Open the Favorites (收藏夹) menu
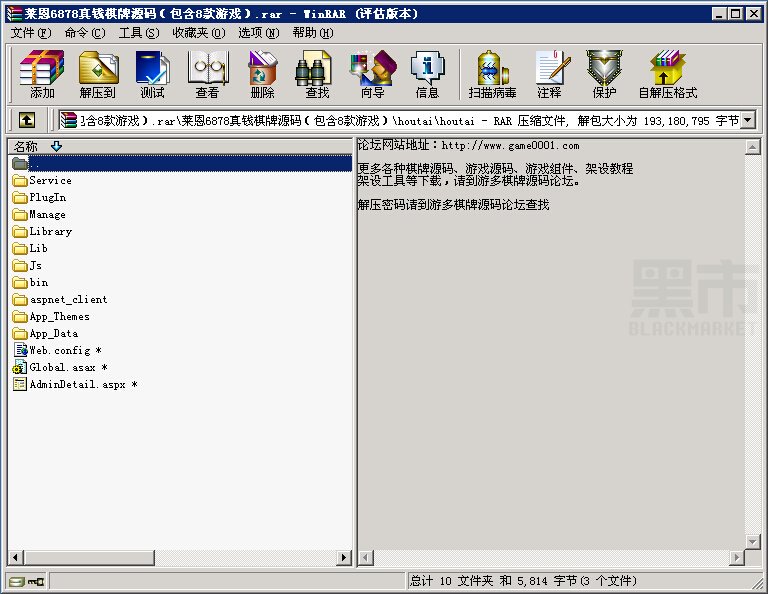The height and width of the screenshot is (594, 768). click(199, 33)
